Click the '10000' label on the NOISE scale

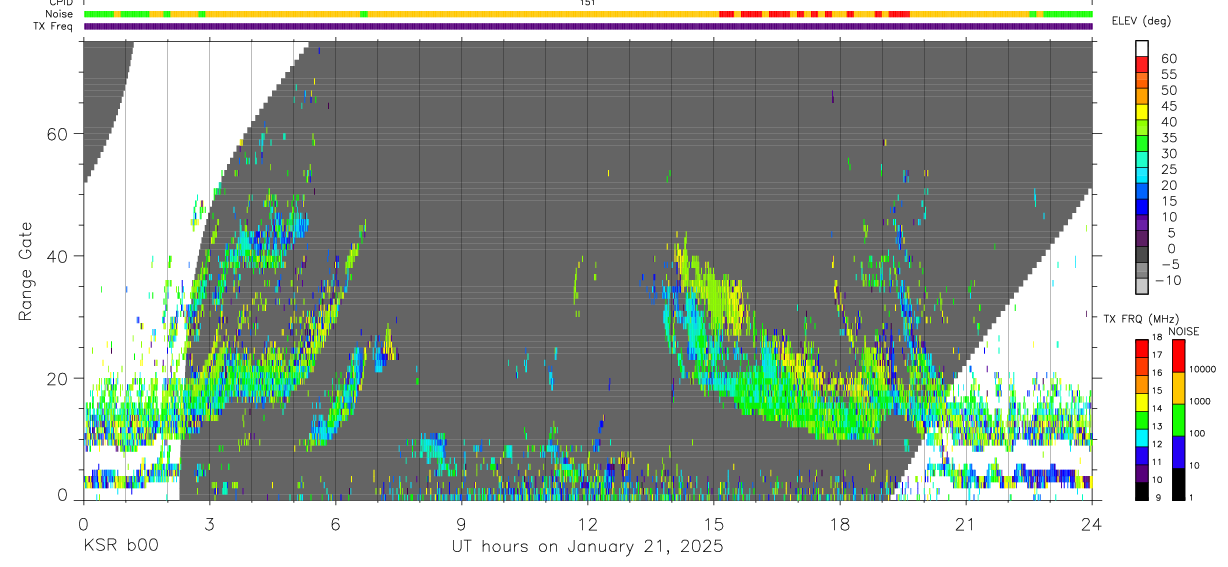(1203, 369)
